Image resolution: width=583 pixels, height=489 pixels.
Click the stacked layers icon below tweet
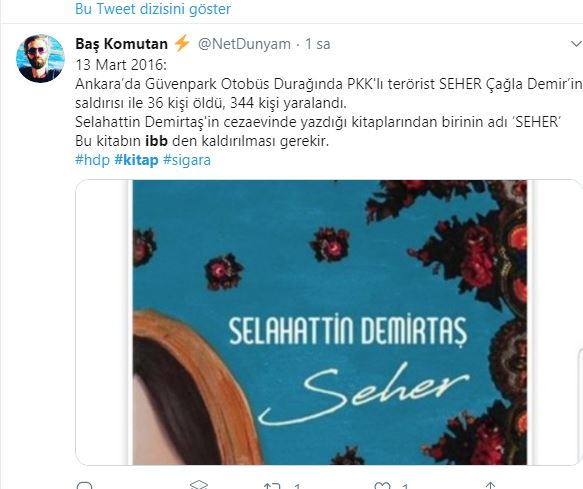pyautogui.click(x=199, y=485)
